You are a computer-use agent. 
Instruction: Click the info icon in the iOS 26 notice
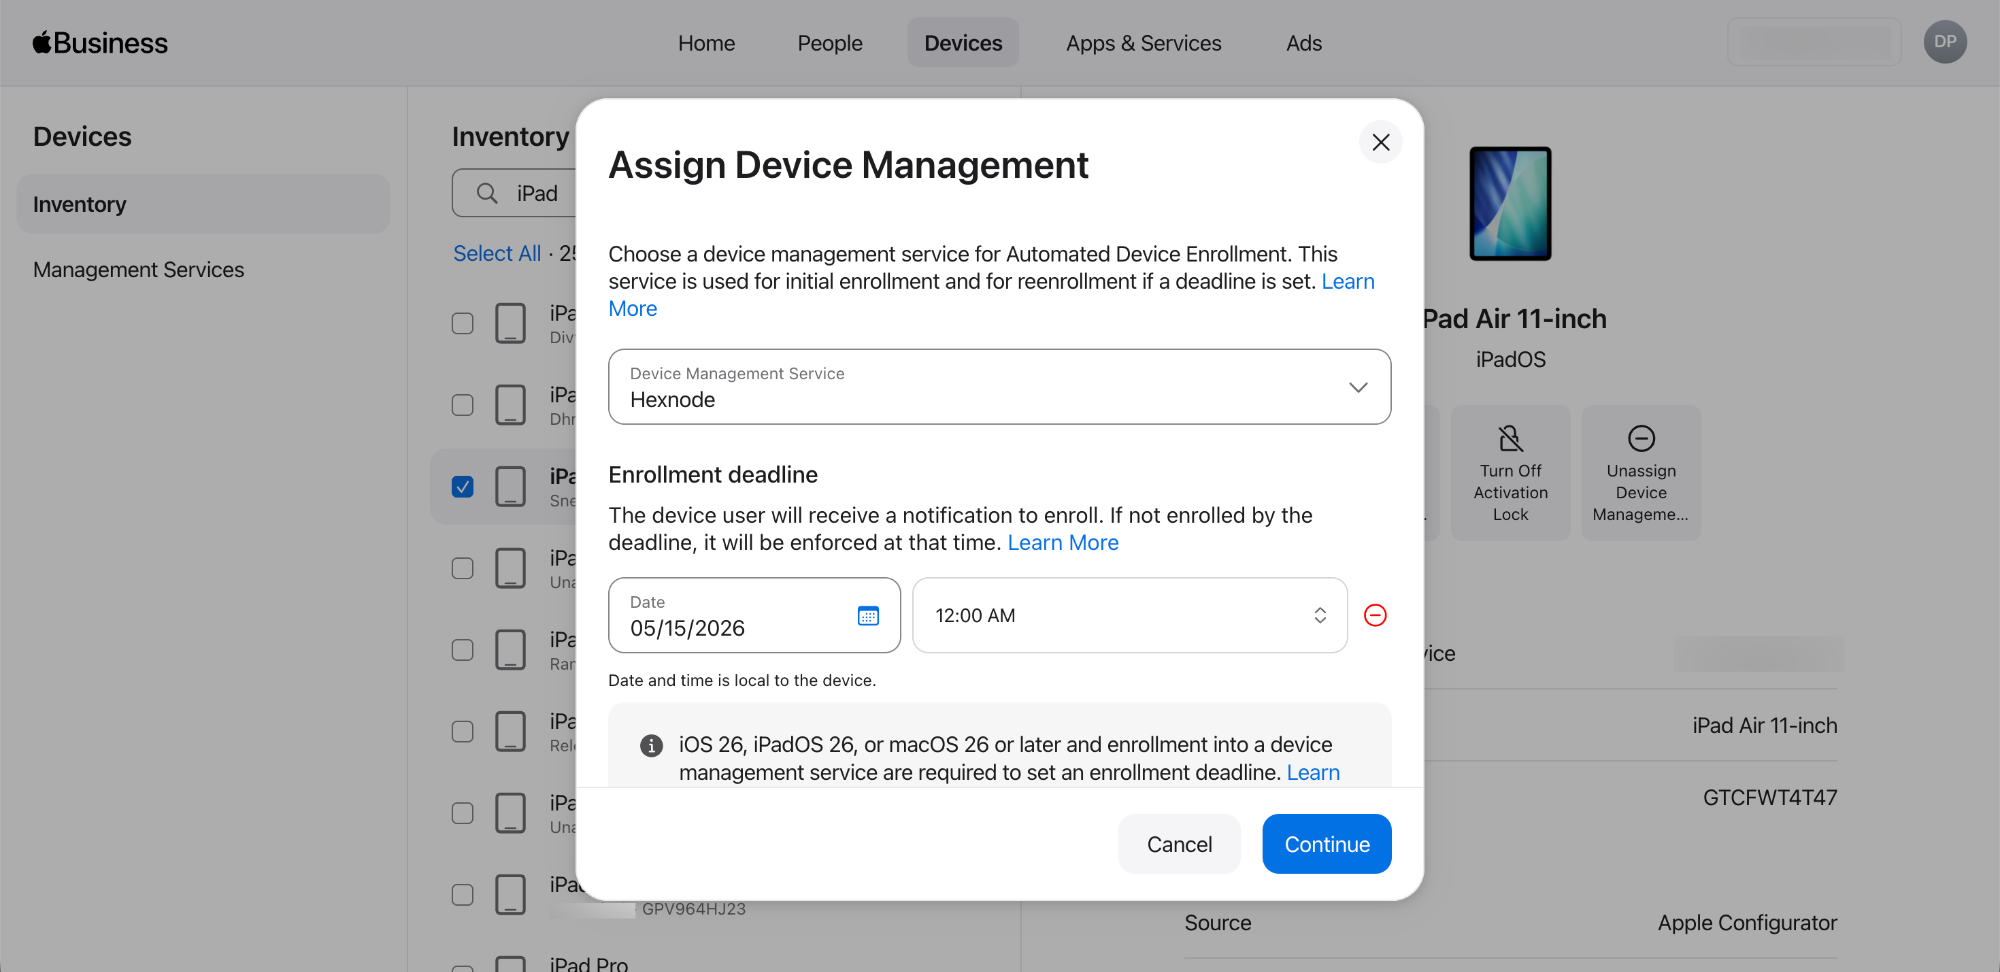coord(651,745)
